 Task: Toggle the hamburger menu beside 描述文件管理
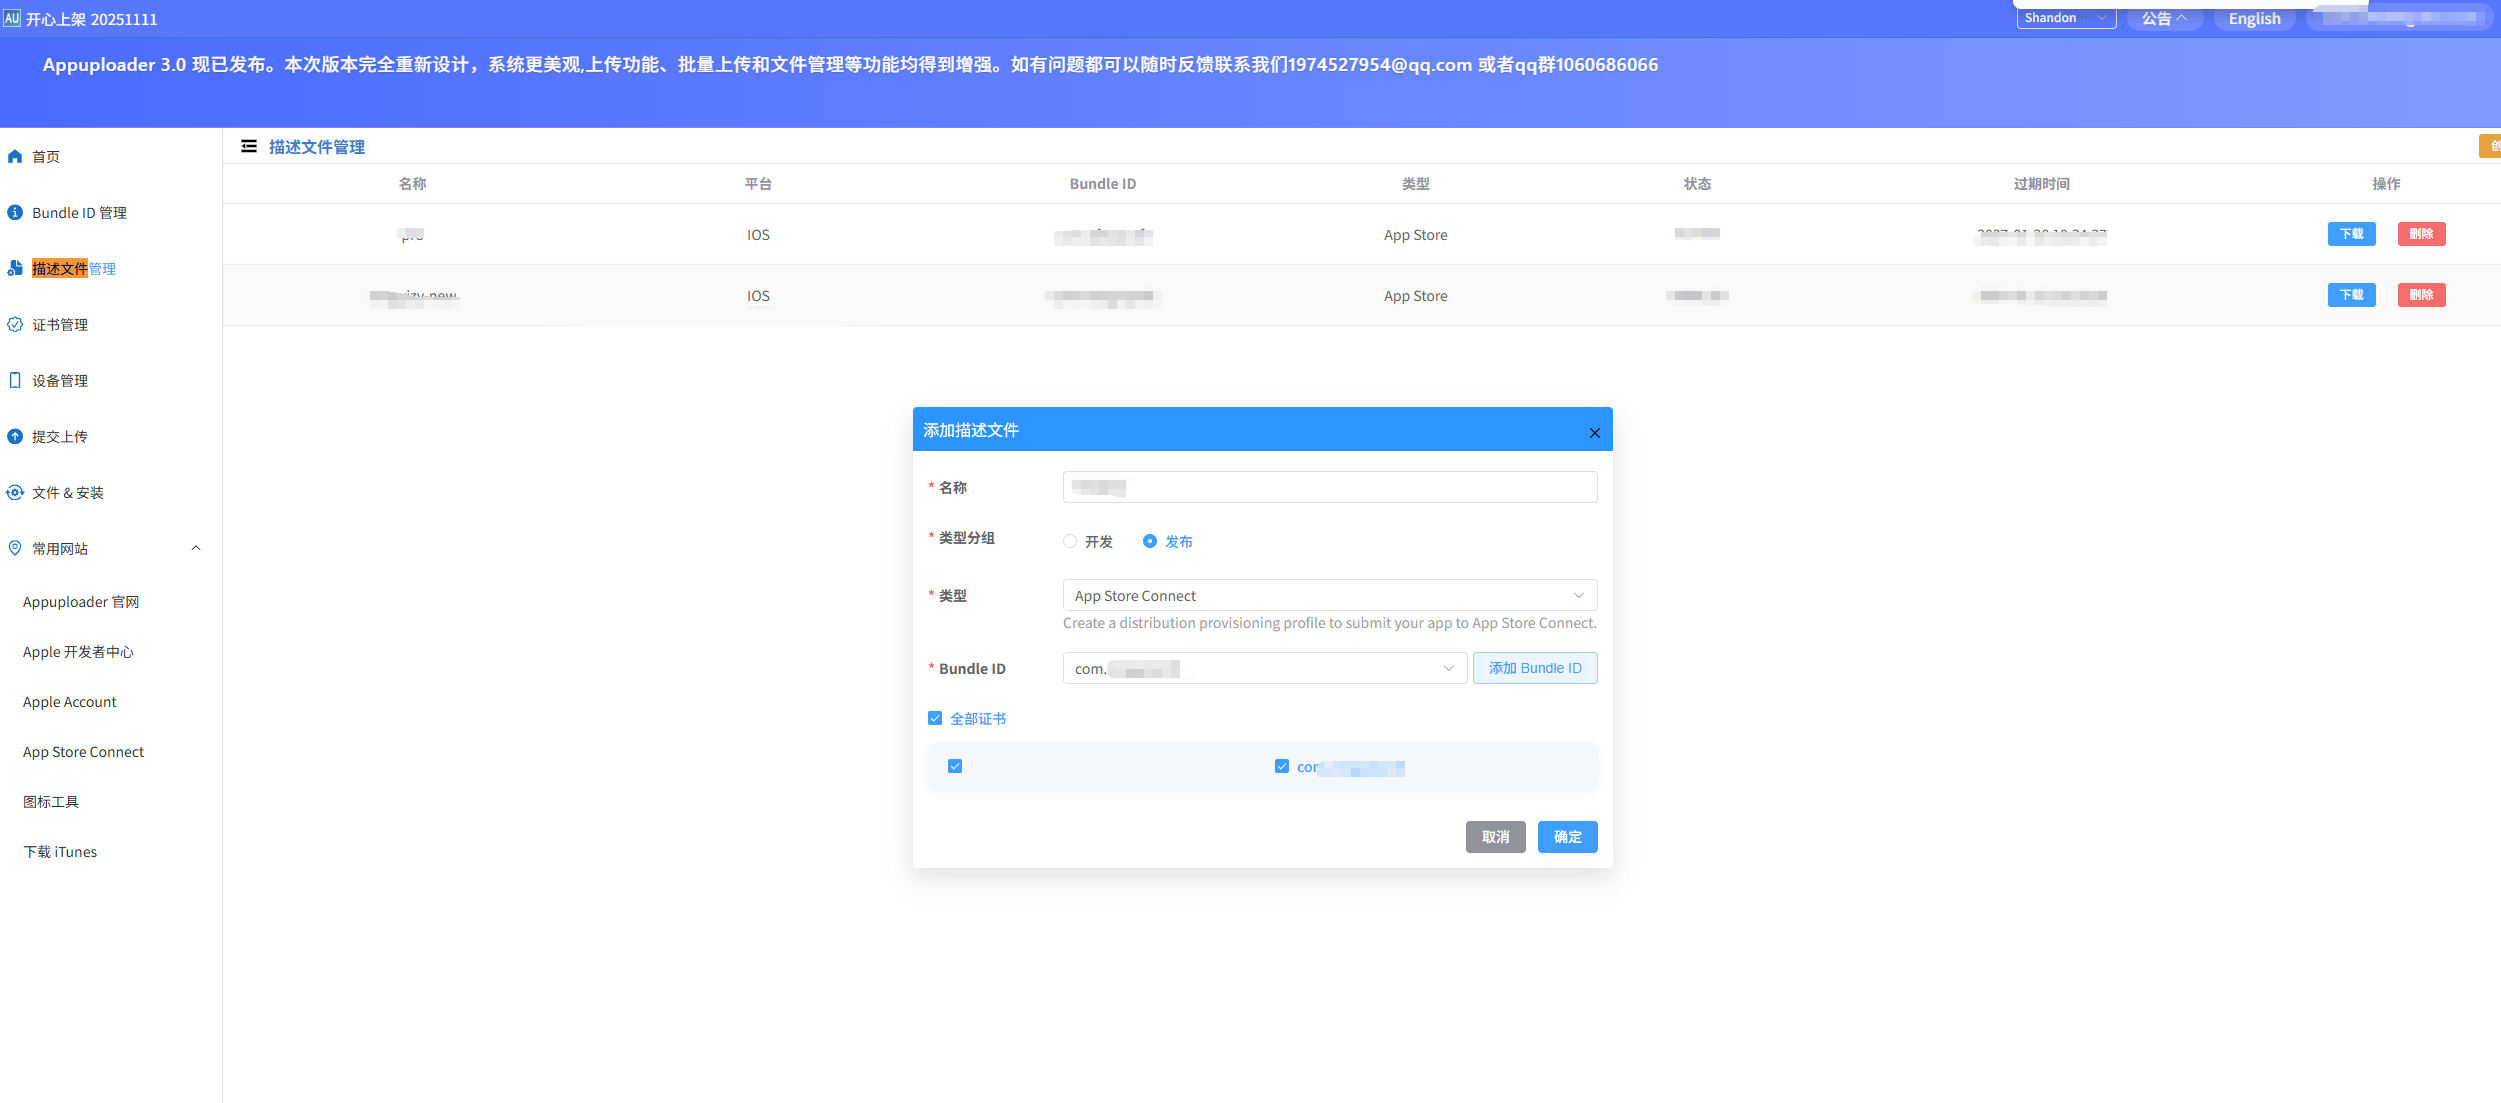(249, 147)
